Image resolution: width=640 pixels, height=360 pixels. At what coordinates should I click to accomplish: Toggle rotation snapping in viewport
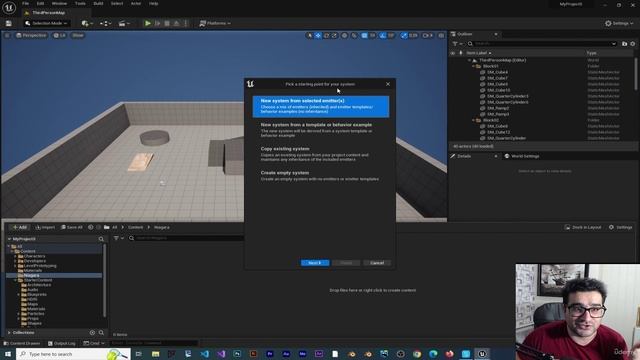tap(382, 36)
